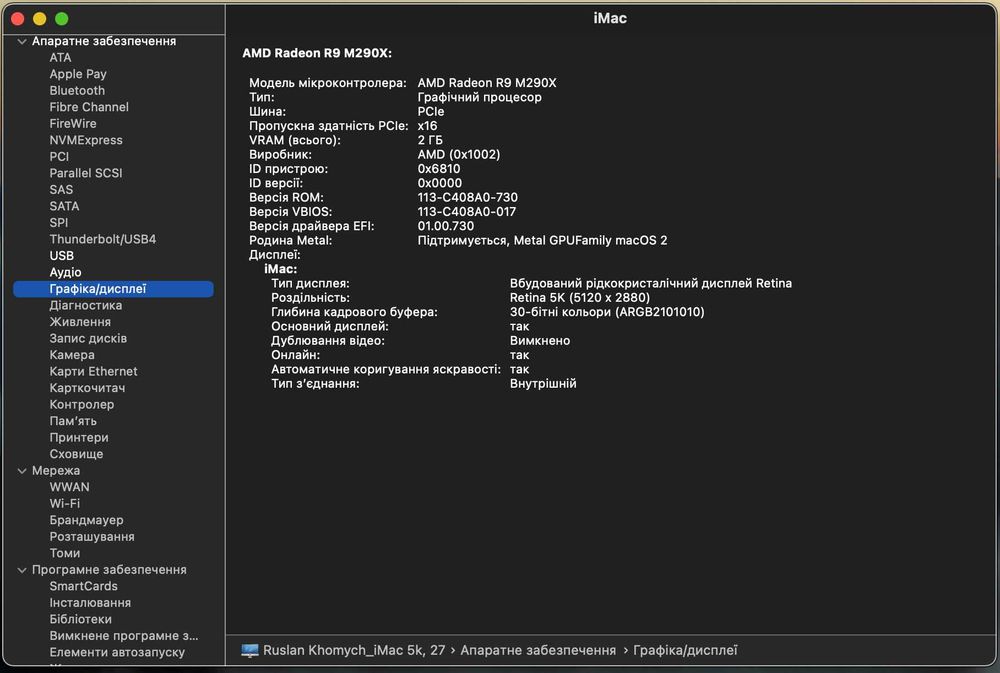Open the Аудіо sidebar item
Viewport: 1000px width, 673px height.
pos(66,272)
